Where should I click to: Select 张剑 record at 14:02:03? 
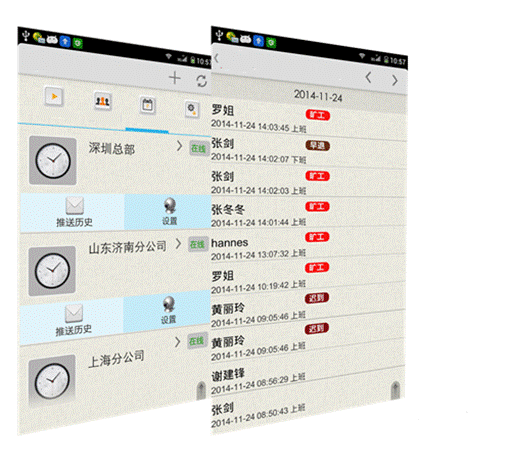(308, 181)
